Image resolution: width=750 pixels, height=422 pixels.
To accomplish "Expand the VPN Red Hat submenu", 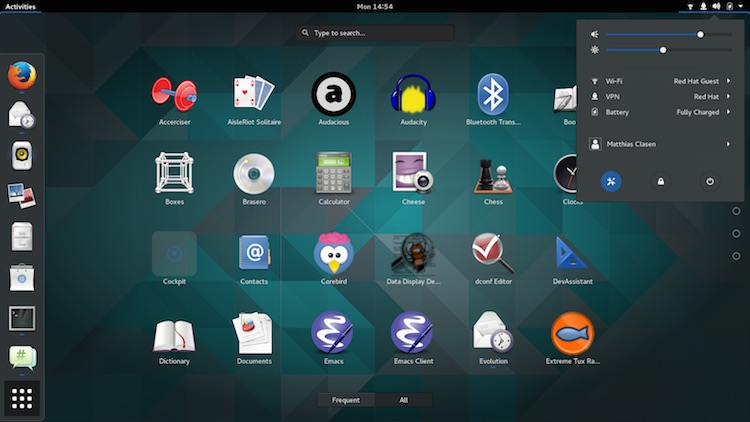I will point(660,97).
